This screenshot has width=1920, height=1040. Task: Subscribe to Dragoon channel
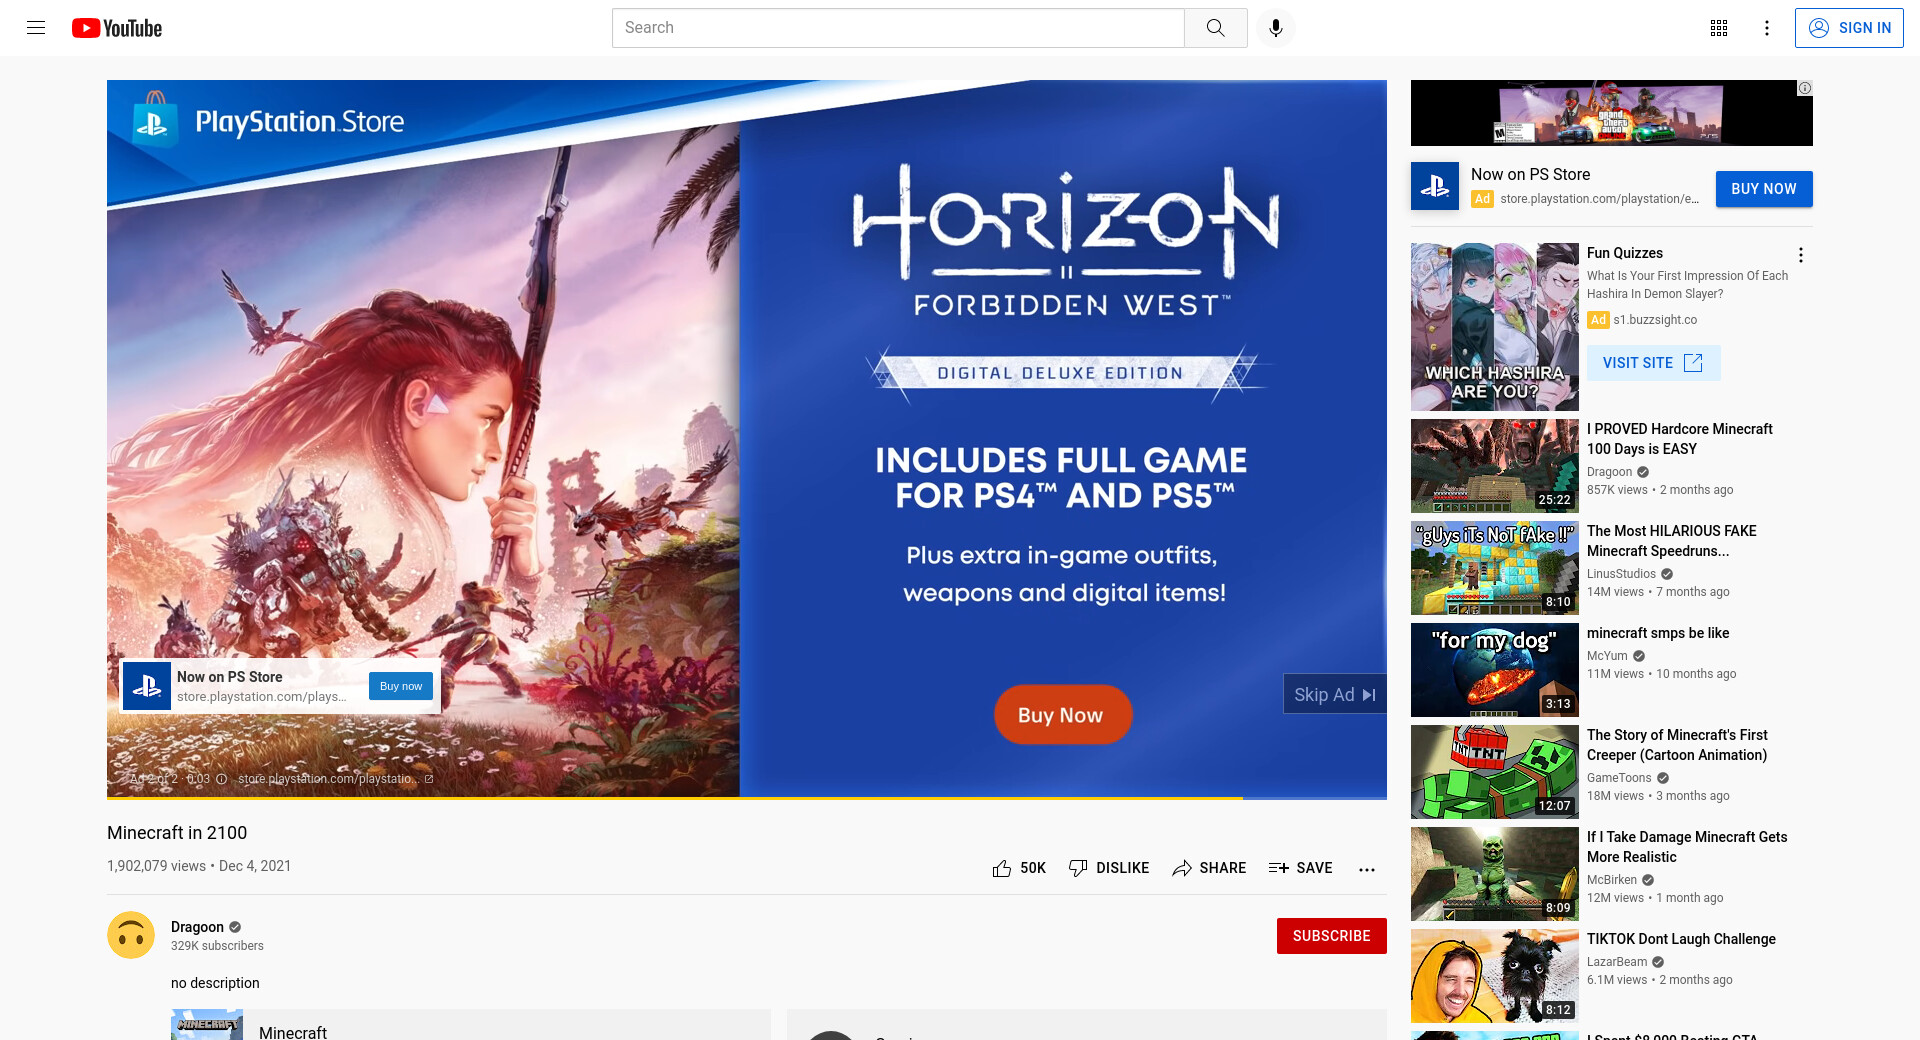click(1332, 936)
